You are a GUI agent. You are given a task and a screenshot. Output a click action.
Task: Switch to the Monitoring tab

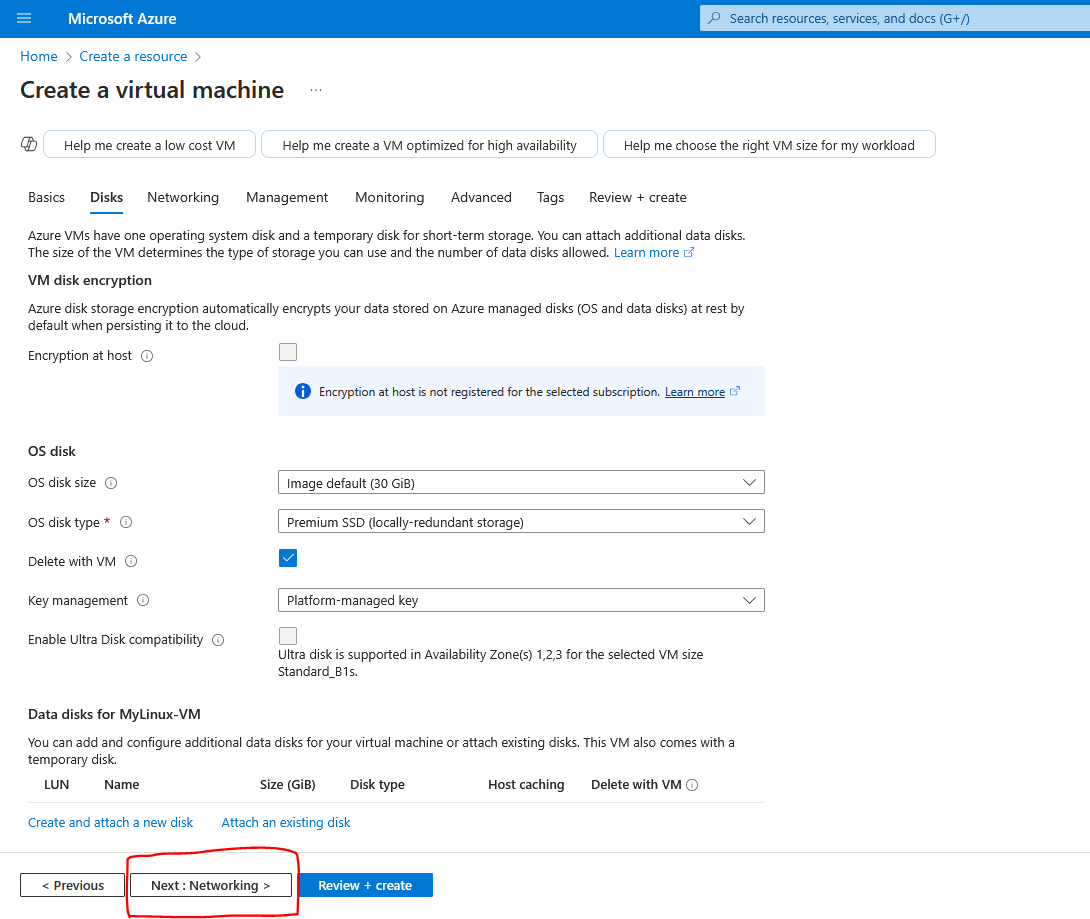tap(389, 197)
